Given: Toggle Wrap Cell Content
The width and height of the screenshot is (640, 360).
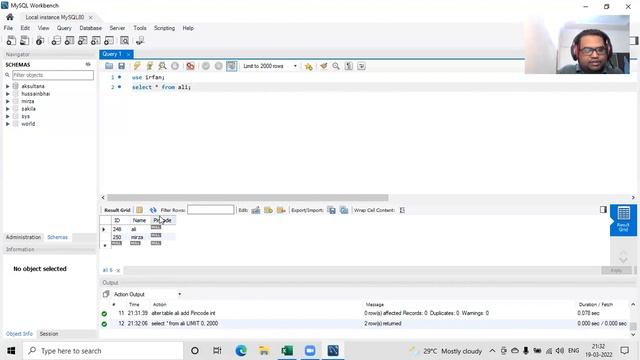Looking at the screenshot, I should pos(402,210).
